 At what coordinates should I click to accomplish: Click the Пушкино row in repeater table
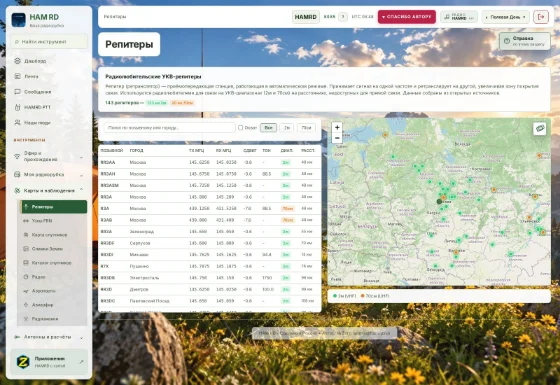210,266
